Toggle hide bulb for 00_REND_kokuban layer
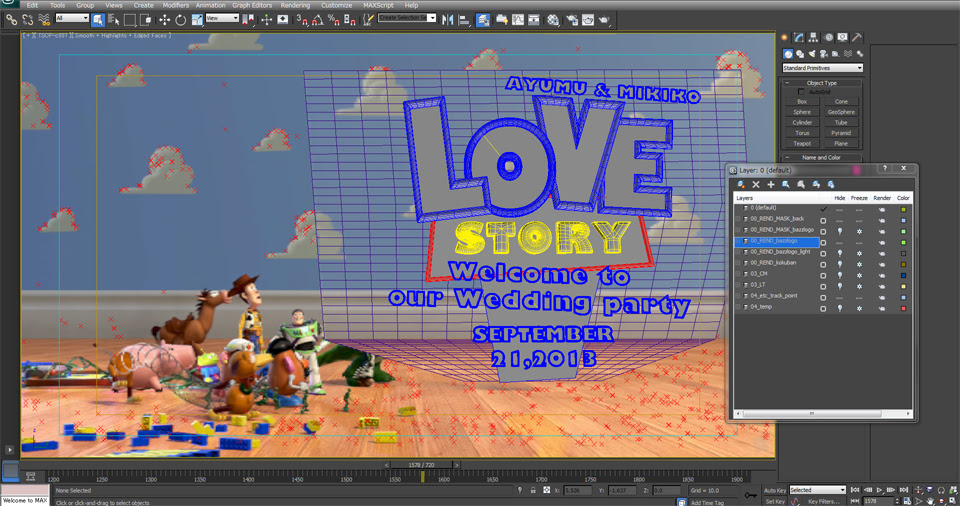960x506 pixels. tap(839, 264)
